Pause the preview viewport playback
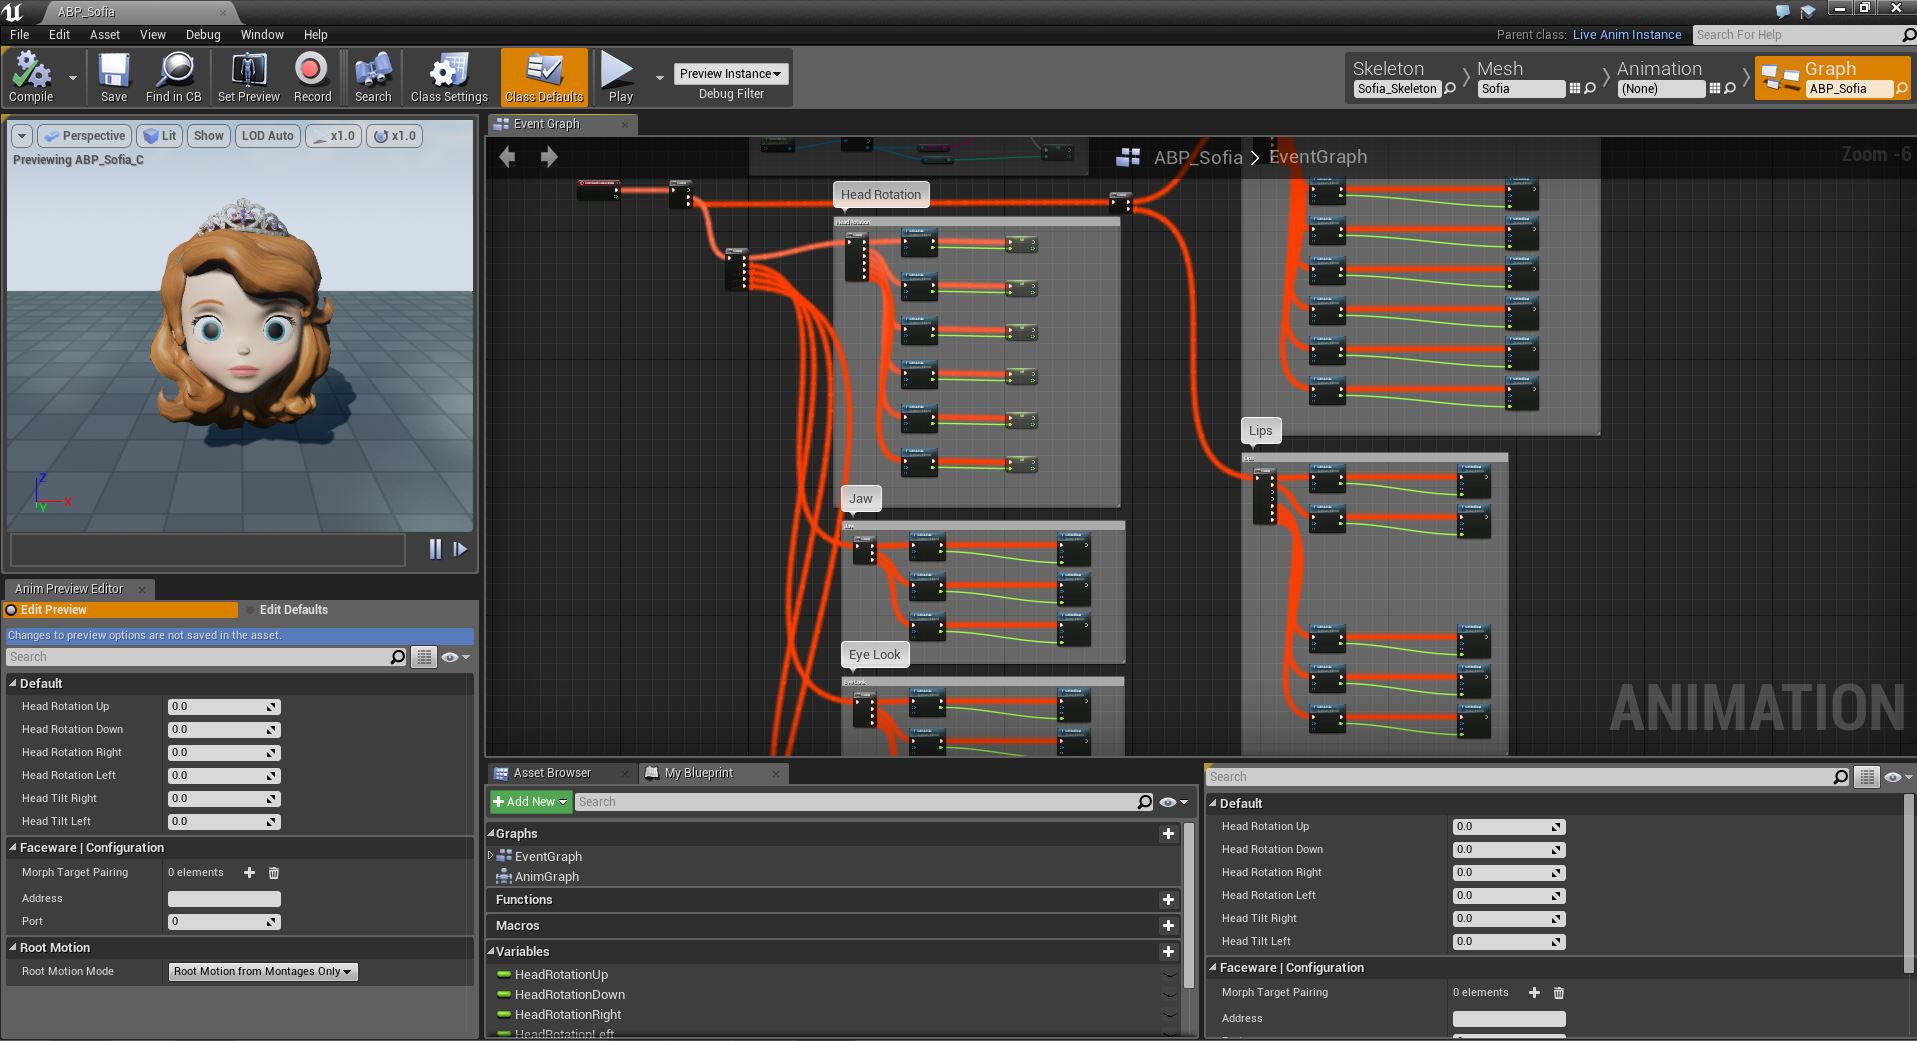The image size is (1917, 1041). point(435,549)
